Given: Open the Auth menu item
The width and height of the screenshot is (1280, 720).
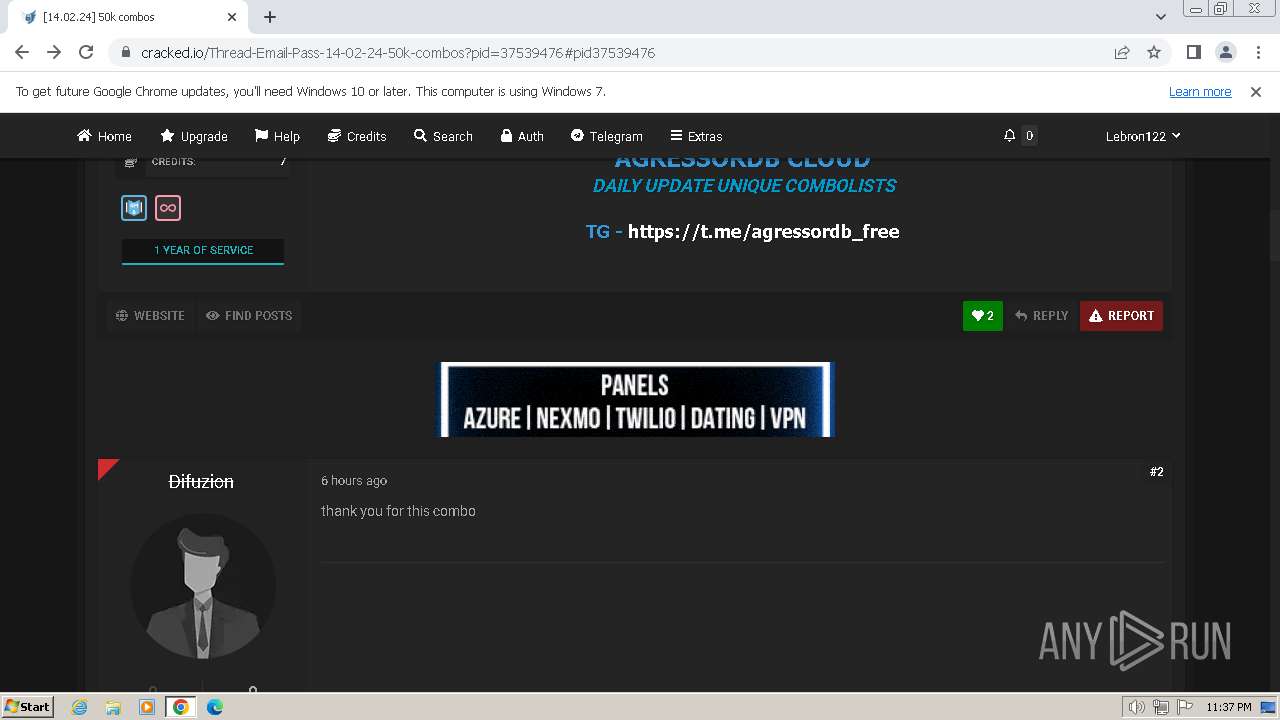Looking at the screenshot, I should [522, 136].
